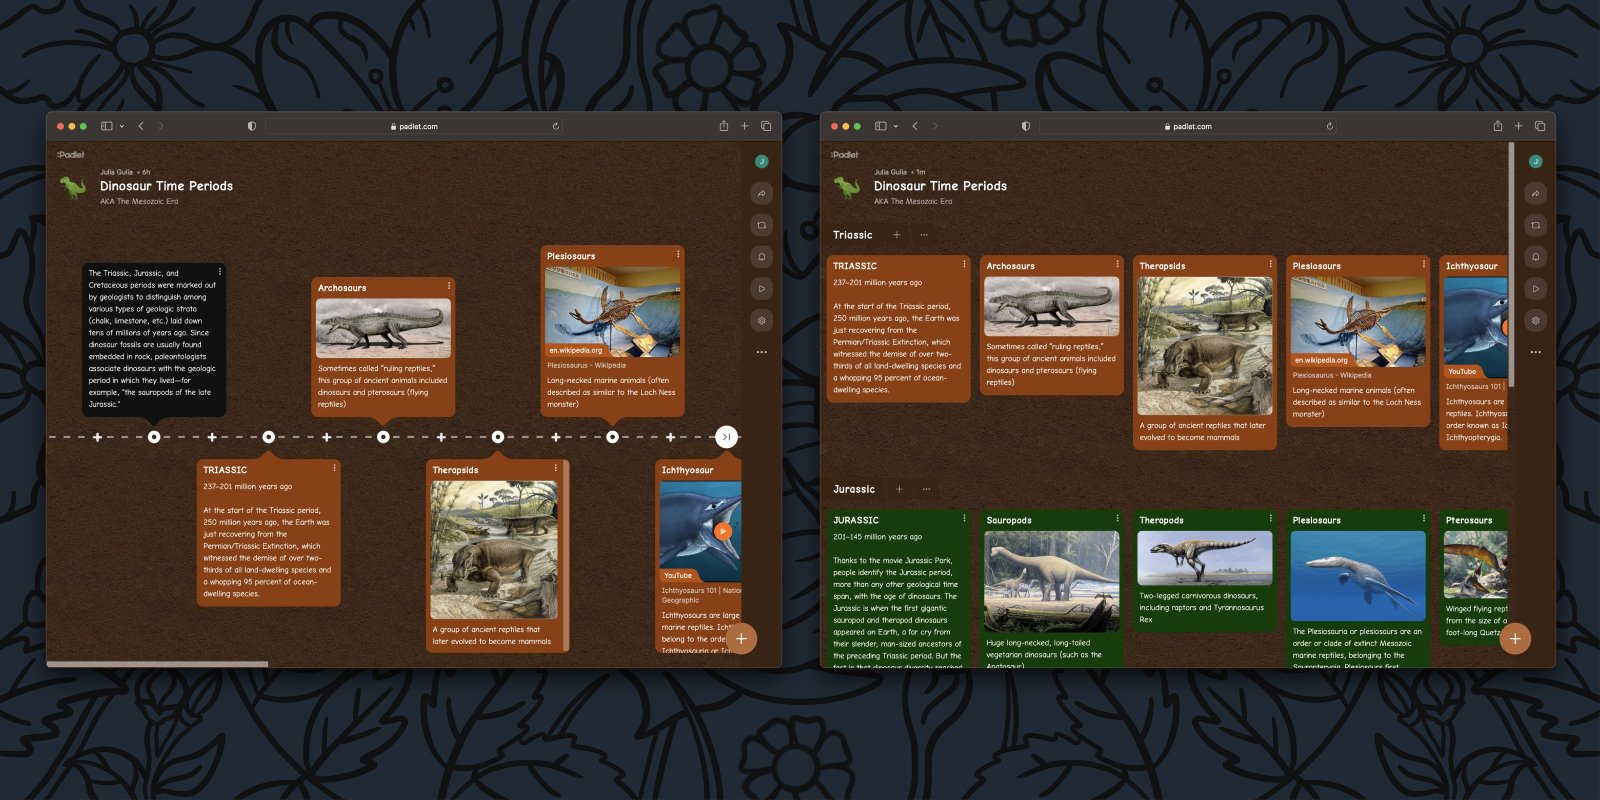Open Therapsids card menu in timeline window
Image resolution: width=1600 pixels, height=800 pixels.
(556, 468)
